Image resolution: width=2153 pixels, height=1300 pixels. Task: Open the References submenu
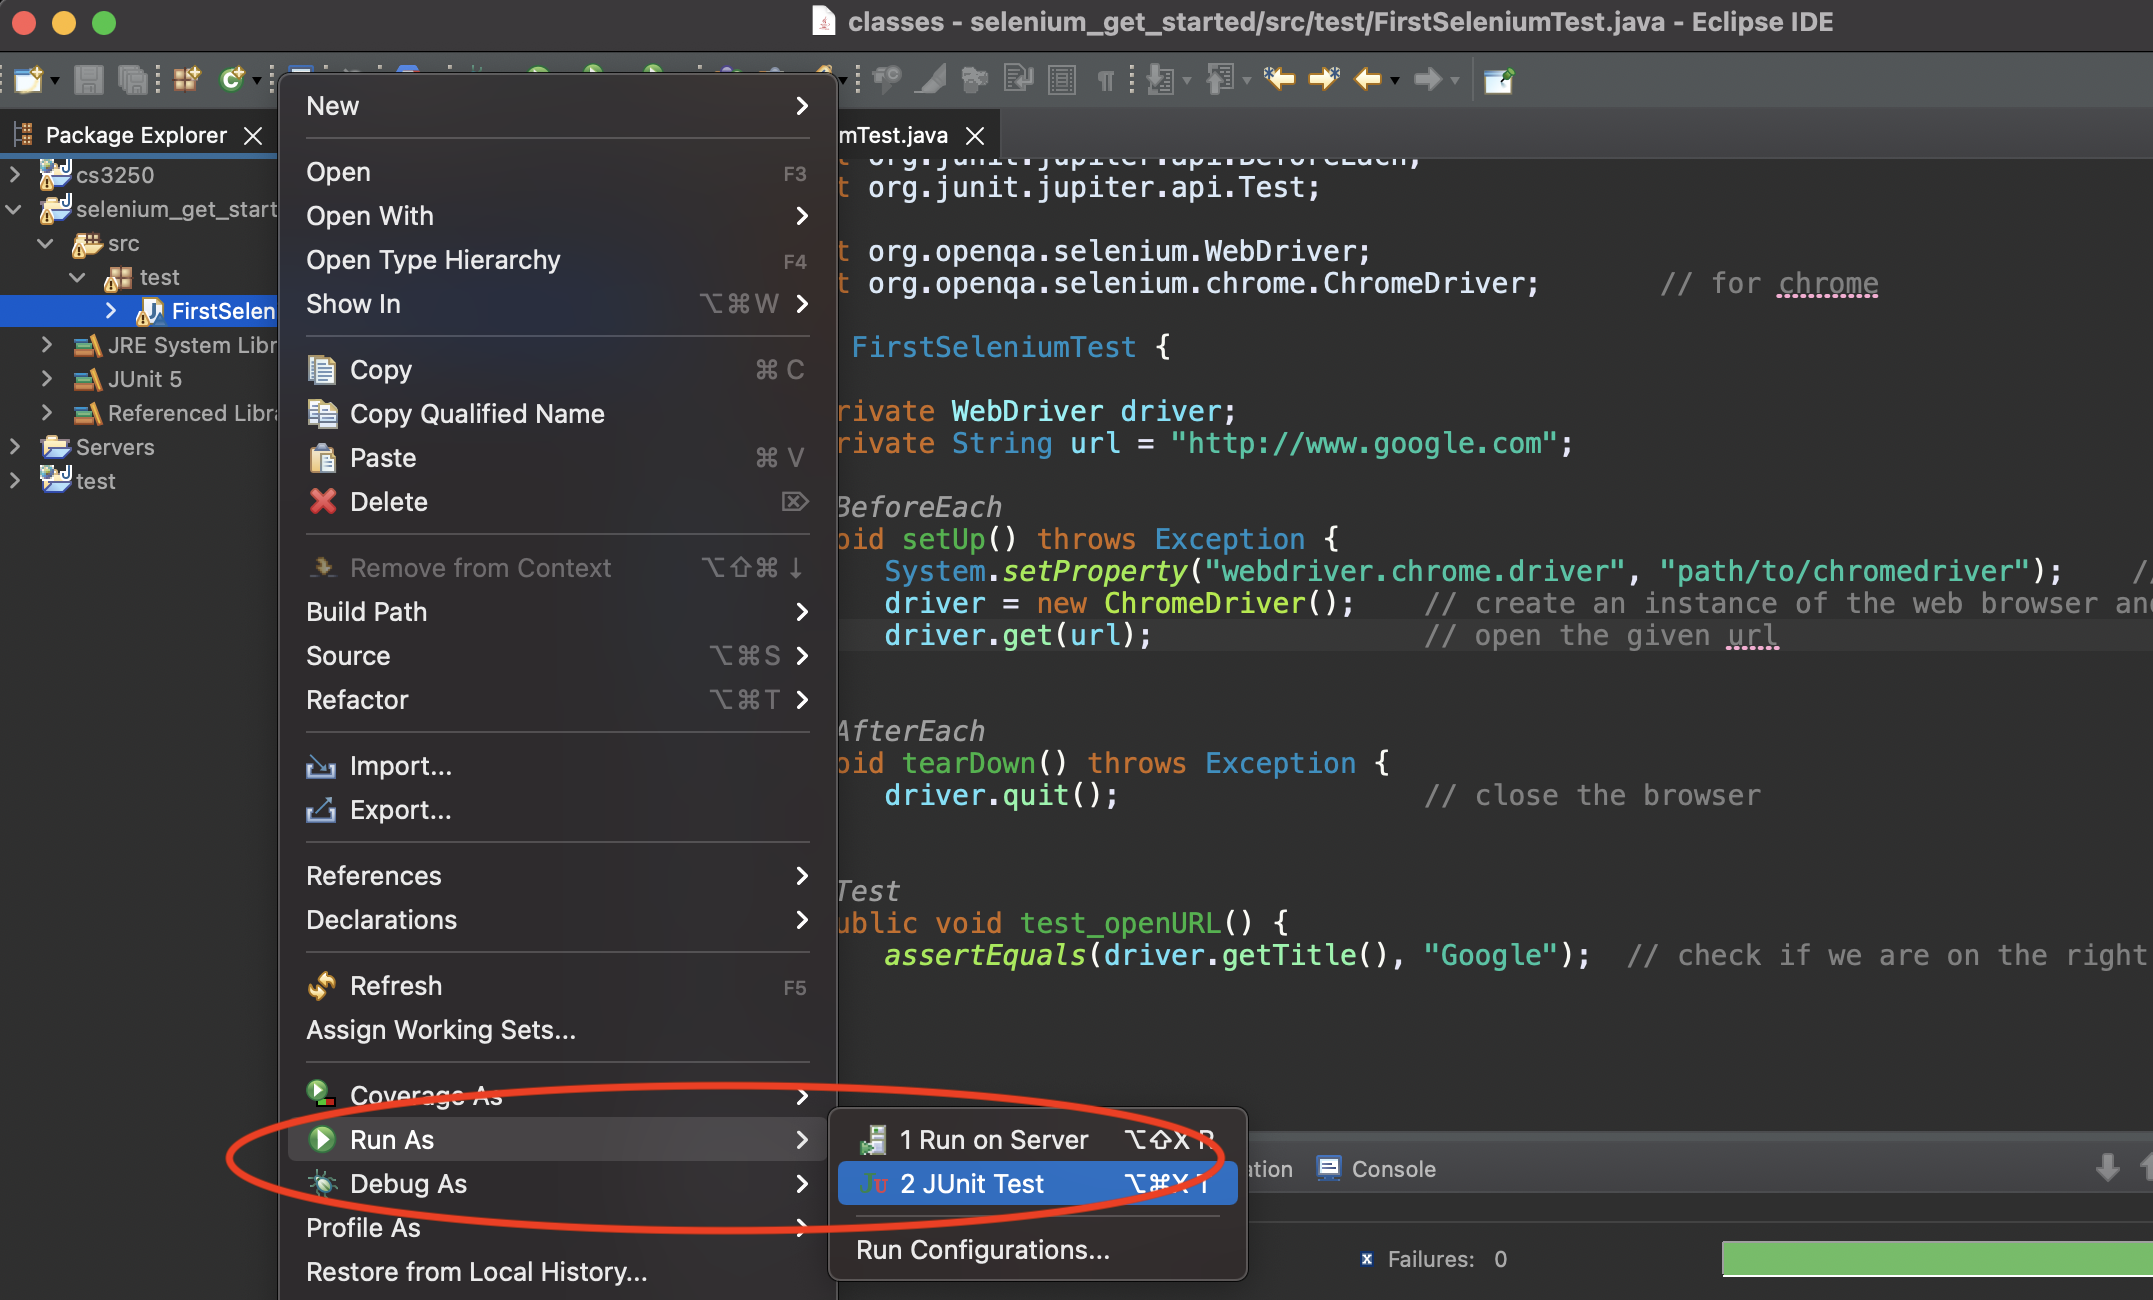[557, 876]
